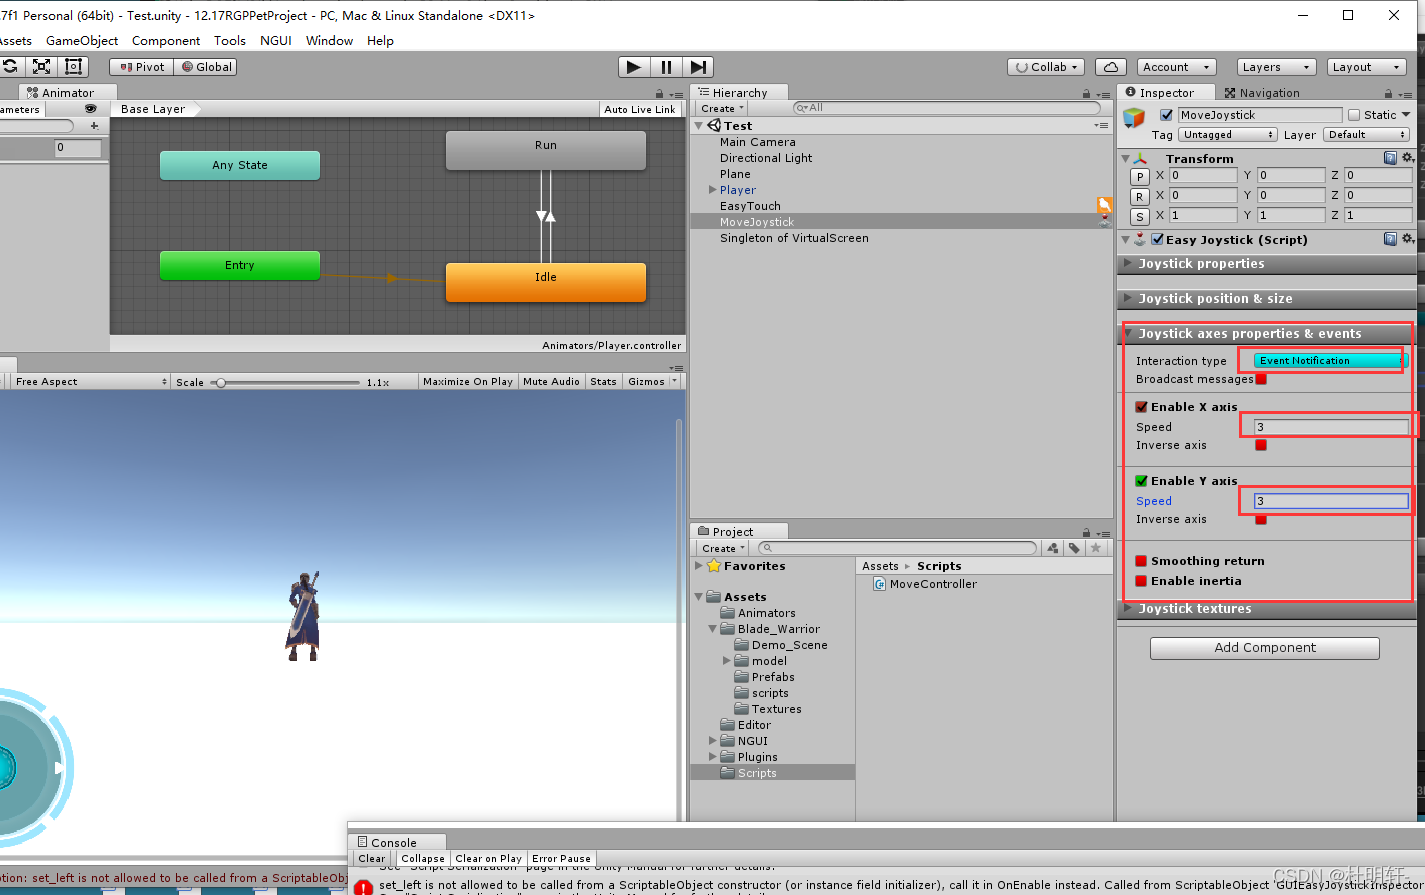The image size is (1425, 895).
Task: Click the Step frame button
Action: point(697,67)
